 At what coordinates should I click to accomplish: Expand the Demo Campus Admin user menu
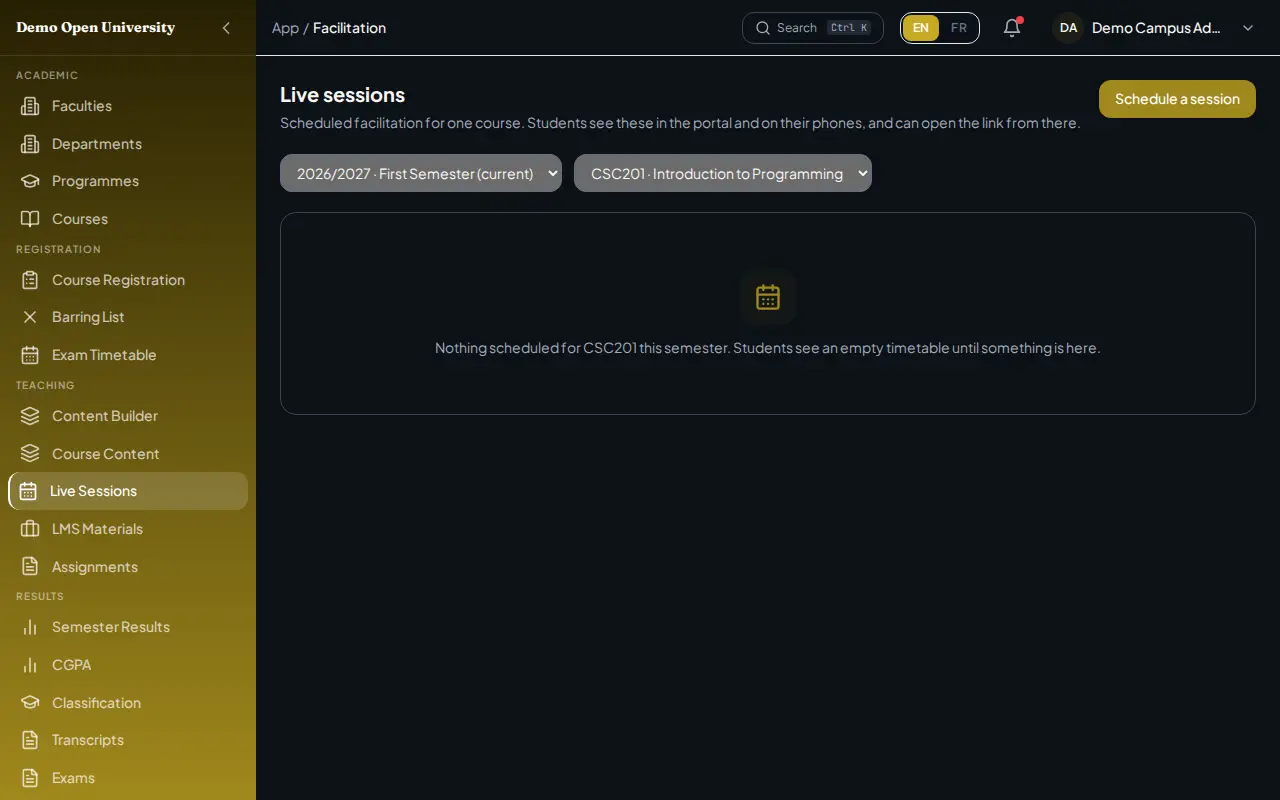1154,28
